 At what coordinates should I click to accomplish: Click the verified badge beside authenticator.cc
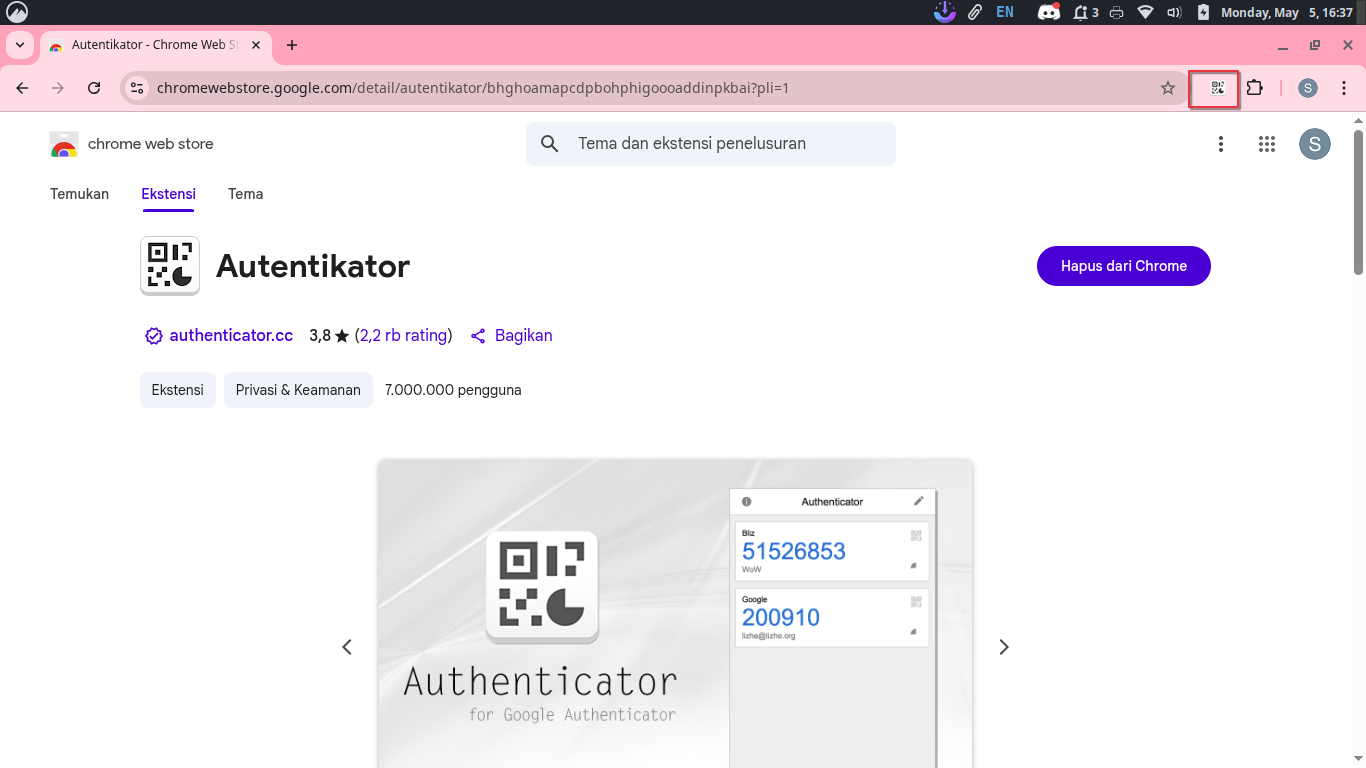pyautogui.click(x=154, y=336)
